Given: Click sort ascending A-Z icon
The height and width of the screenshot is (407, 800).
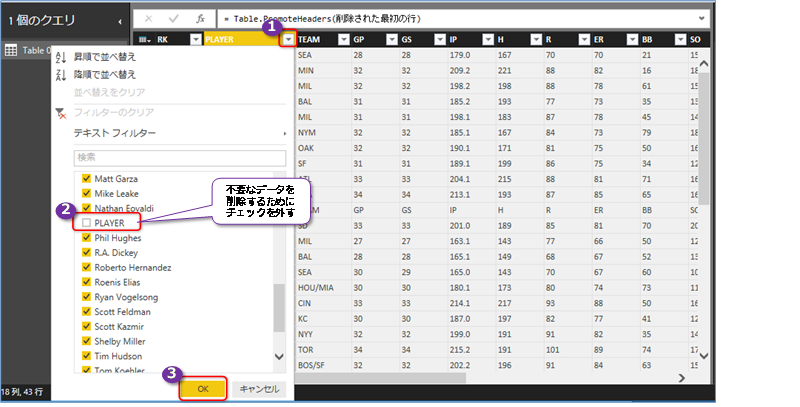Looking at the screenshot, I should tap(61, 57).
